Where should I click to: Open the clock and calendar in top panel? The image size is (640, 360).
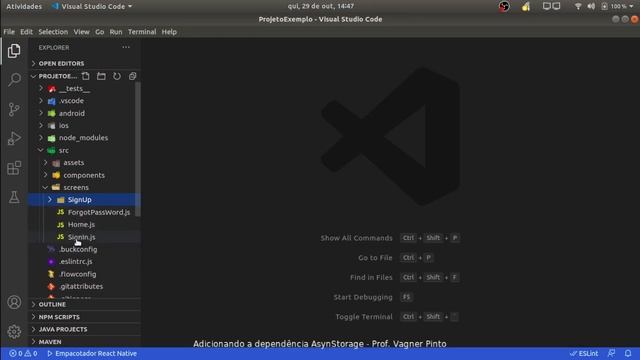pos(321,6)
